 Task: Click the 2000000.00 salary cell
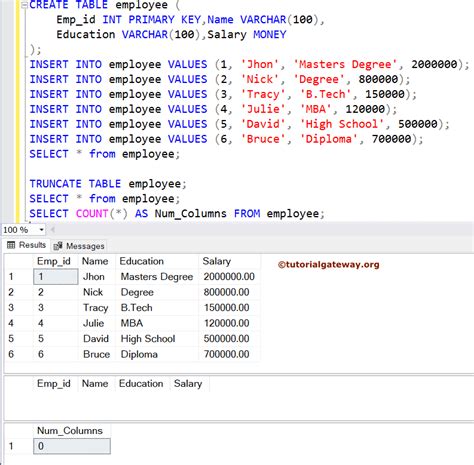click(229, 277)
